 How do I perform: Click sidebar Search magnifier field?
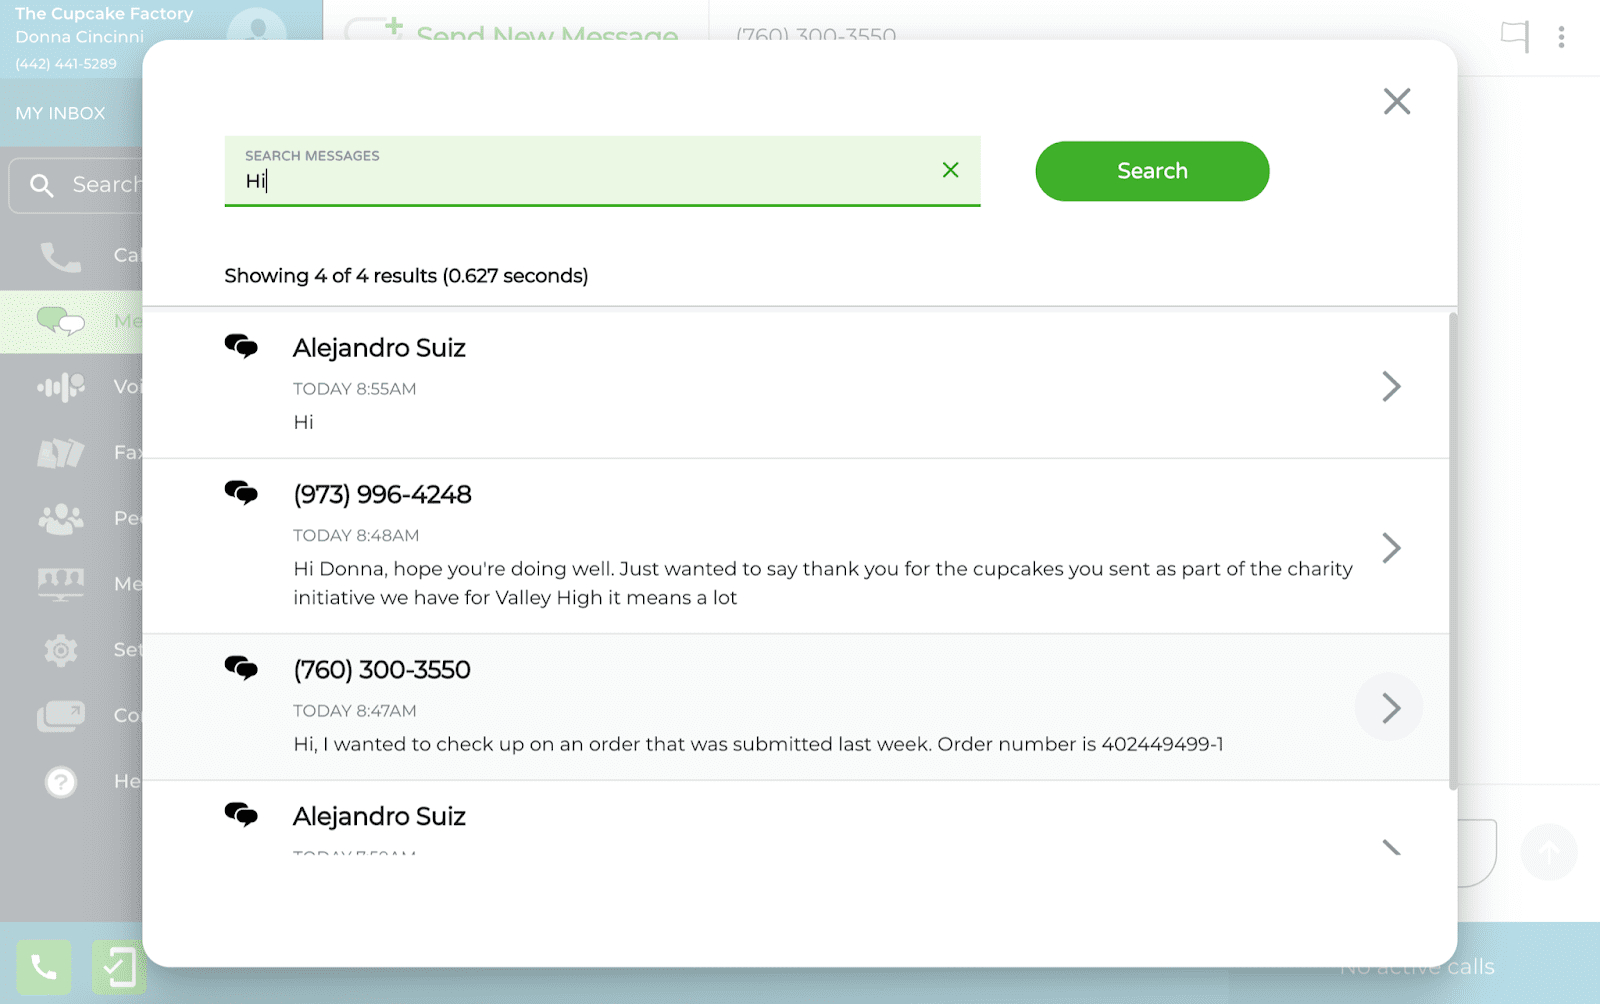click(76, 185)
